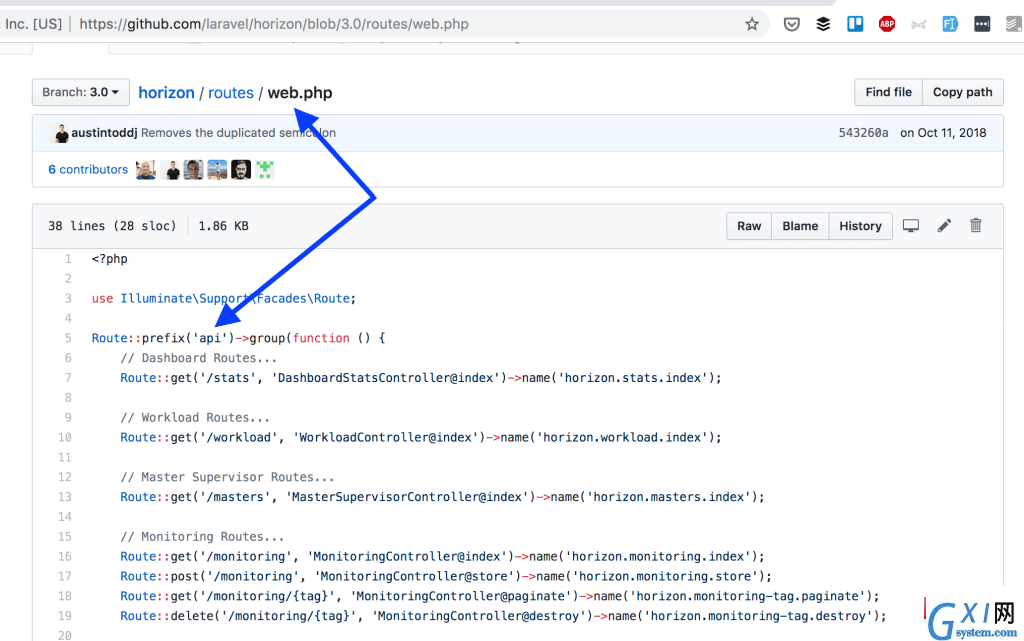Click the '<?php' opening tag on line 1
The image size is (1024, 641).
coord(110,259)
